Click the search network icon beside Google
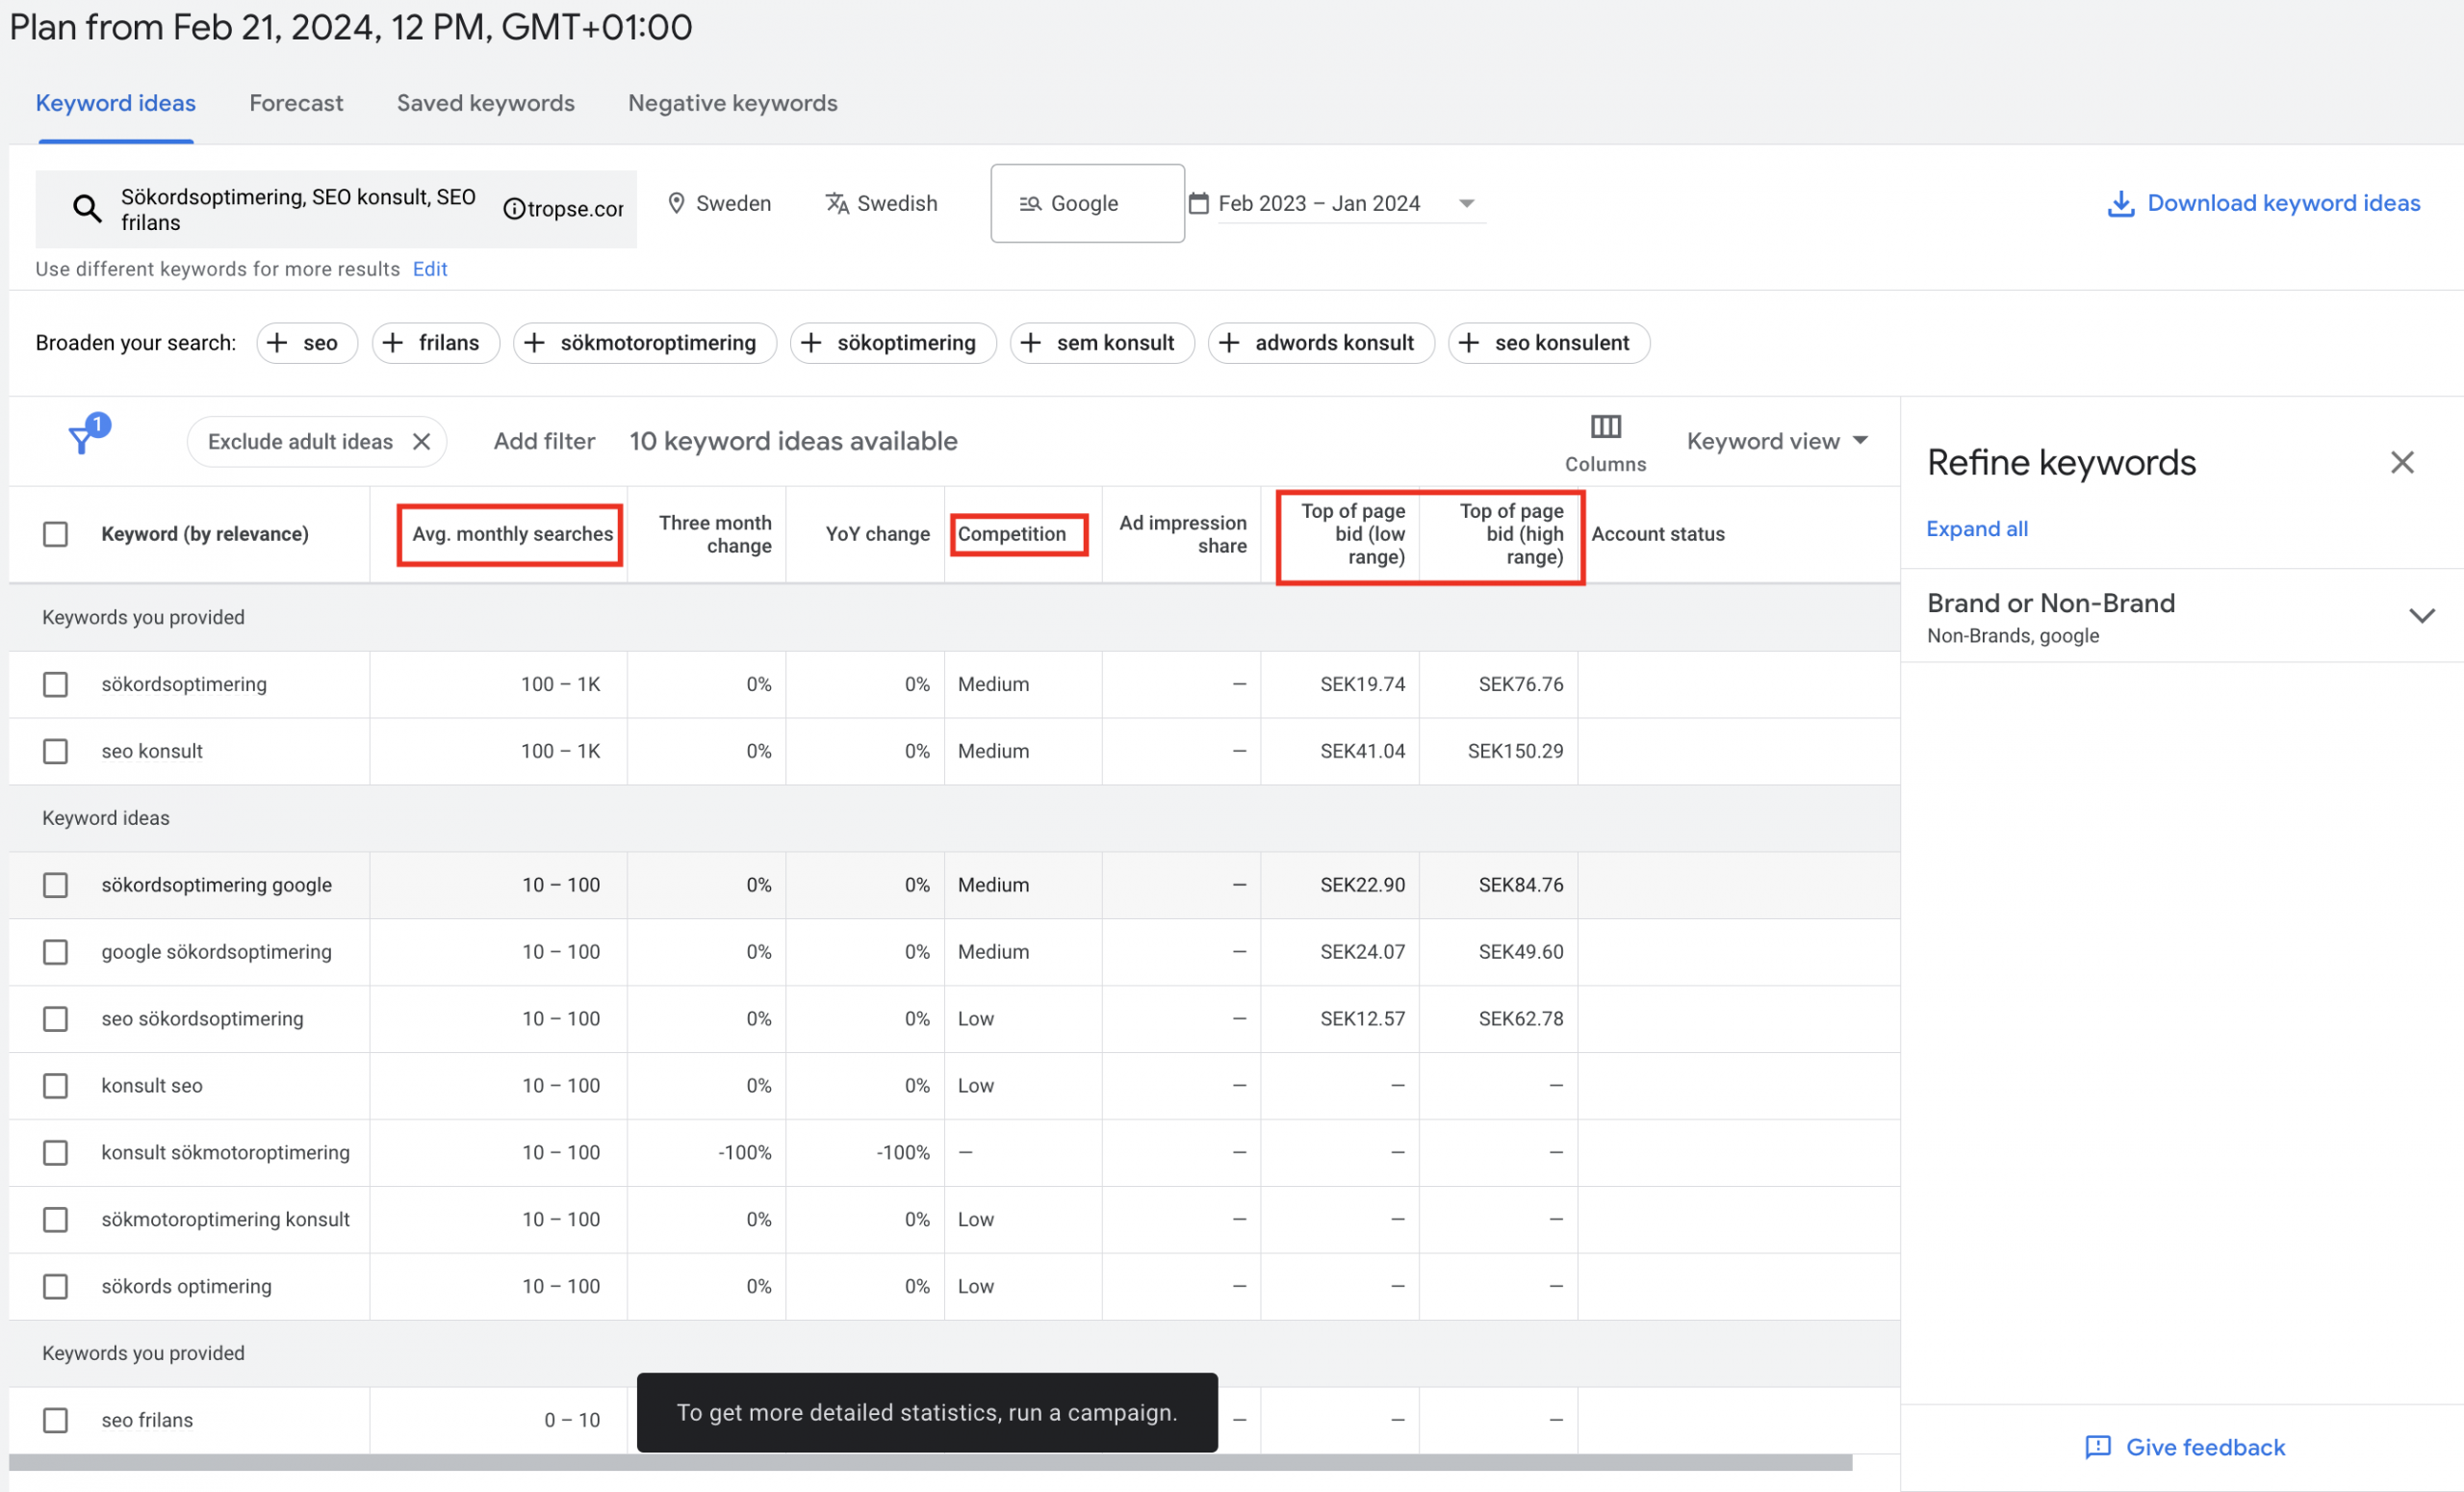The height and width of the screenshot is (1492, 2464). [x=1030, y=203]
